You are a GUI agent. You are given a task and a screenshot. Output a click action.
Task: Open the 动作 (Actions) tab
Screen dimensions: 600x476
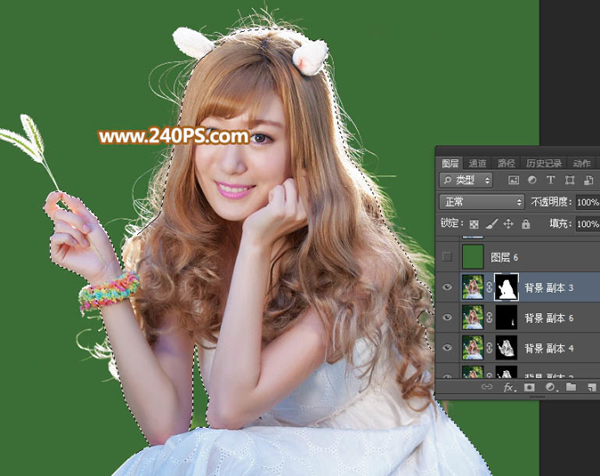tap(582, 163)
